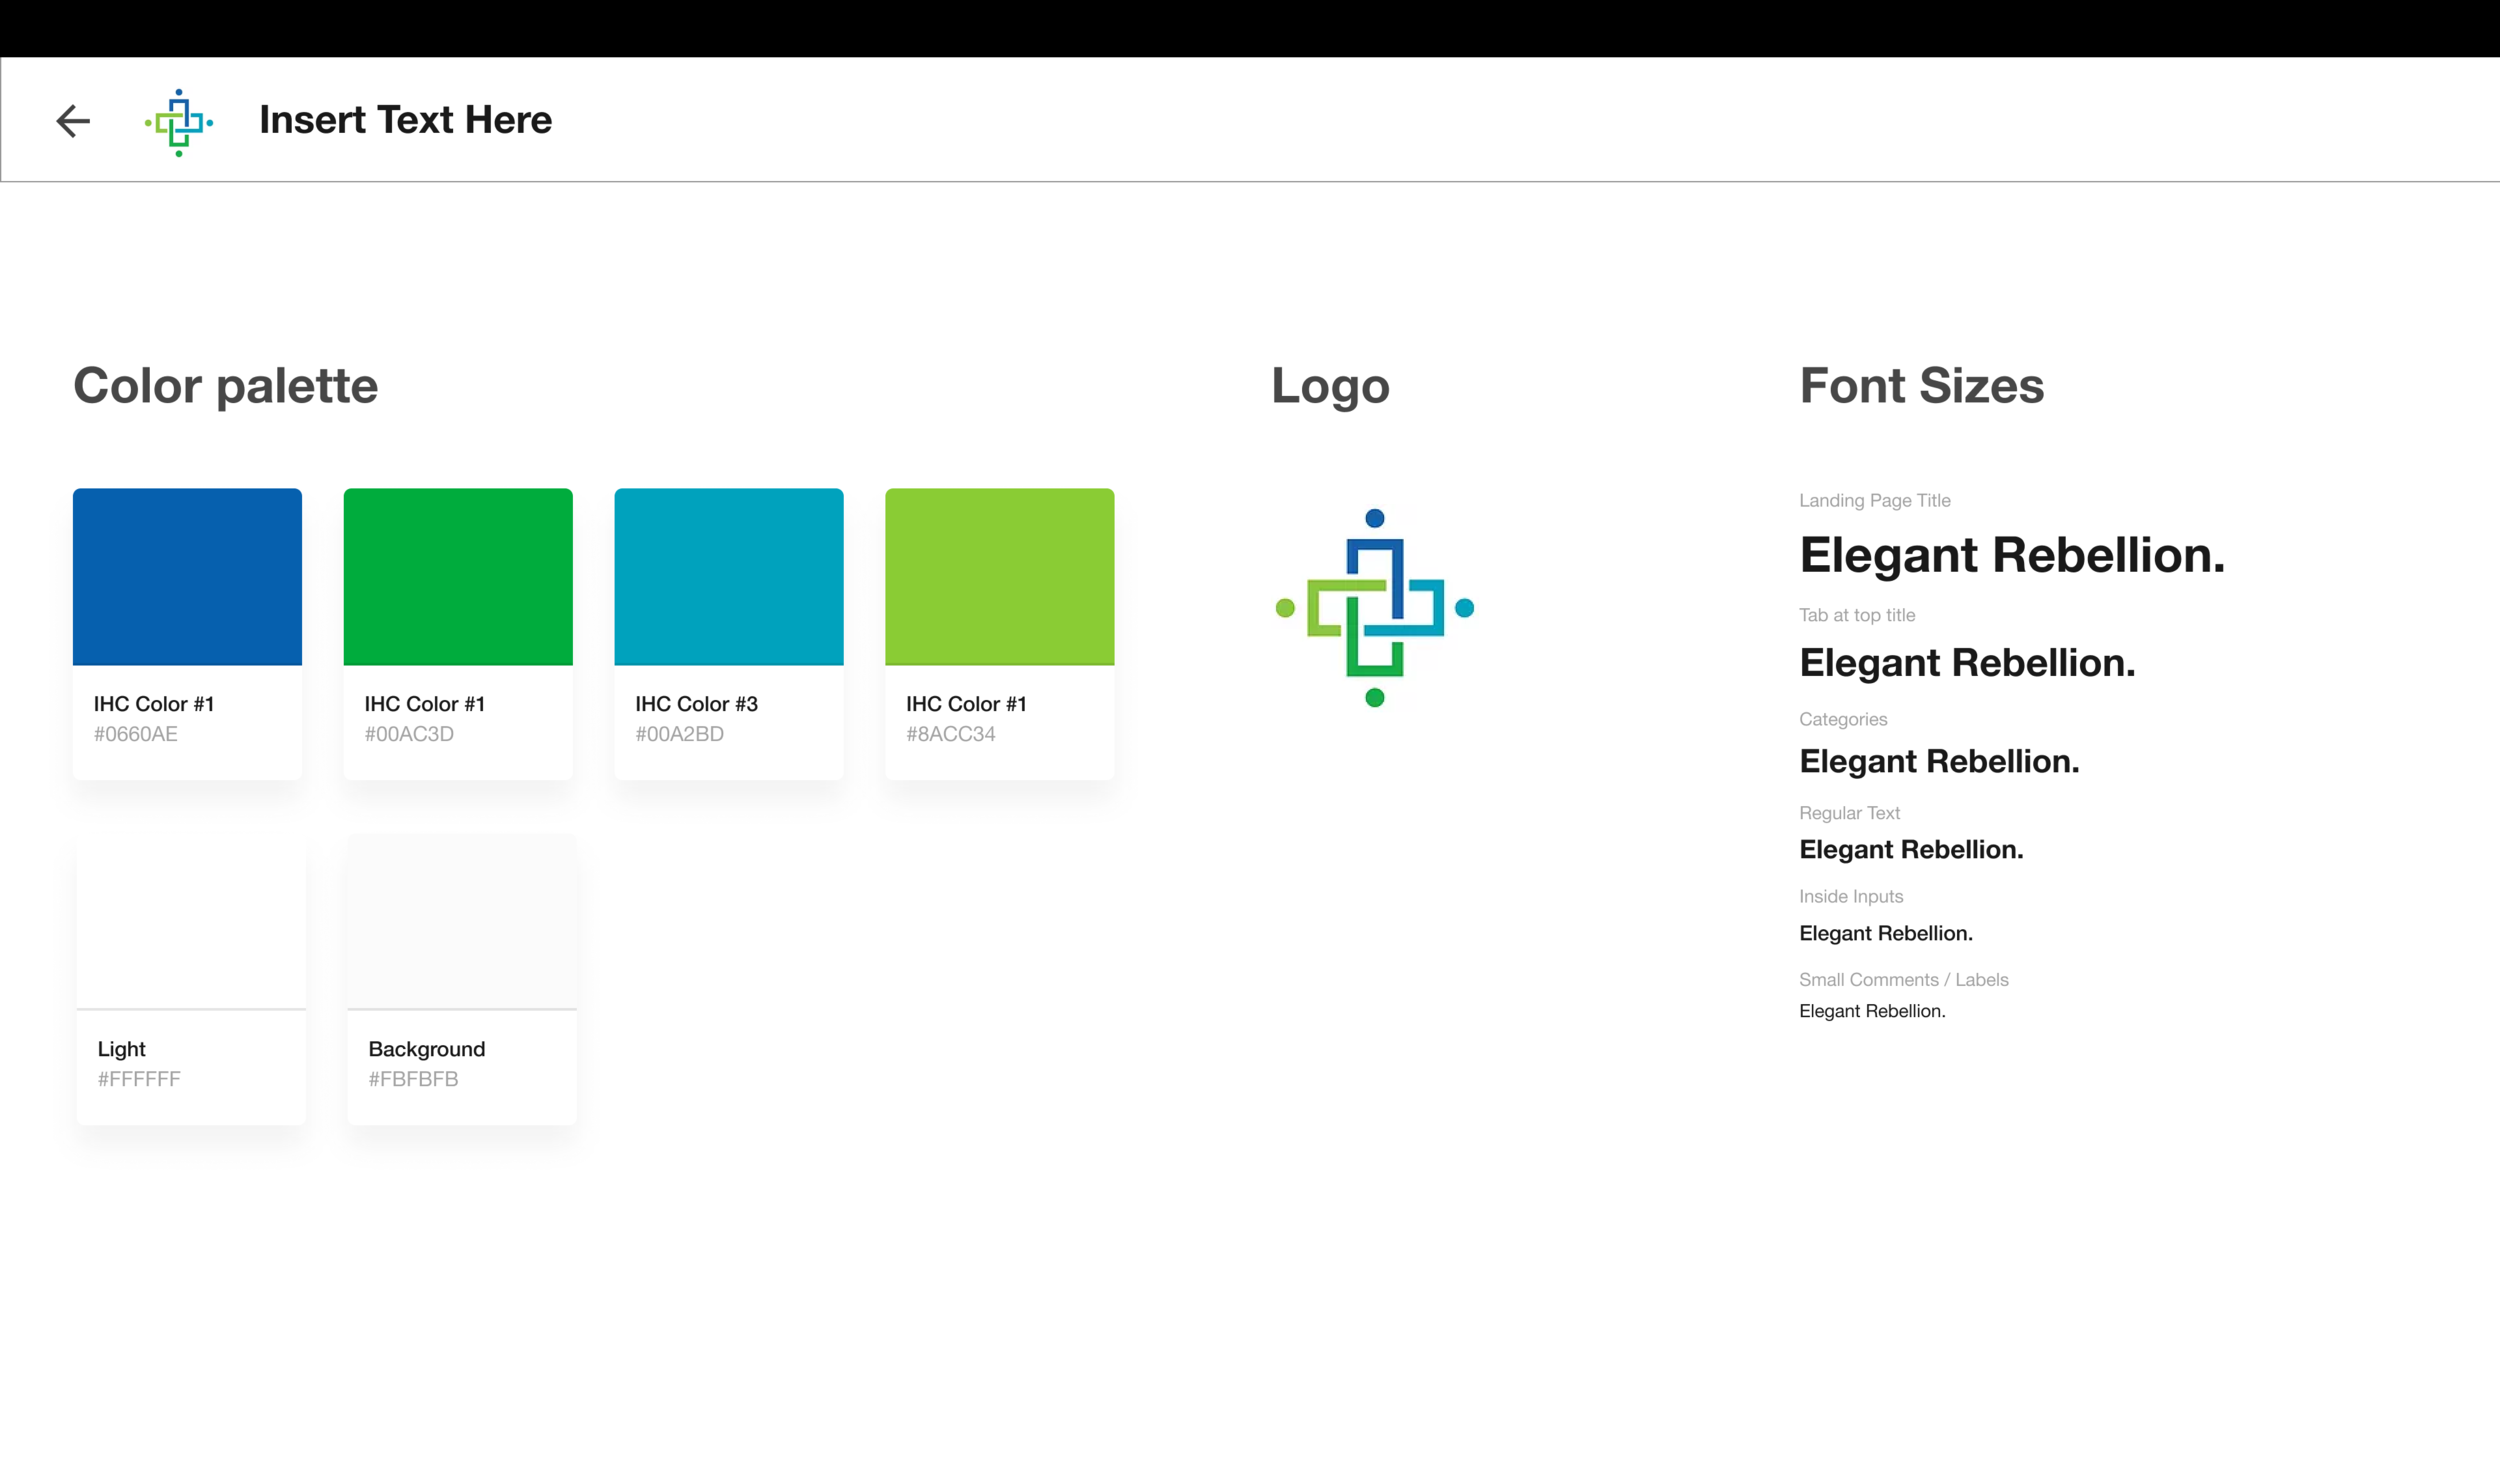Click the Categories Elegant Rebellion sample

(x=1939, y=762)
